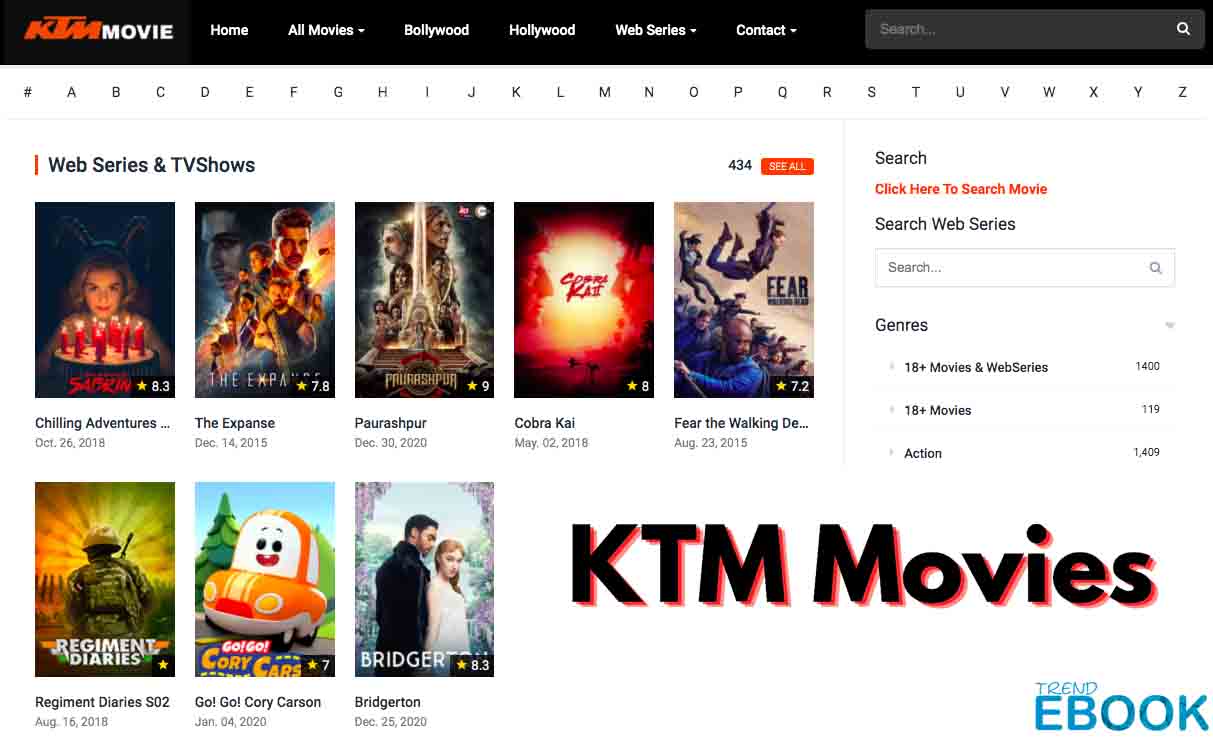Click the SEE ALL button
The height and width of the screenshot is (739, 1213).
coord(787,166)
